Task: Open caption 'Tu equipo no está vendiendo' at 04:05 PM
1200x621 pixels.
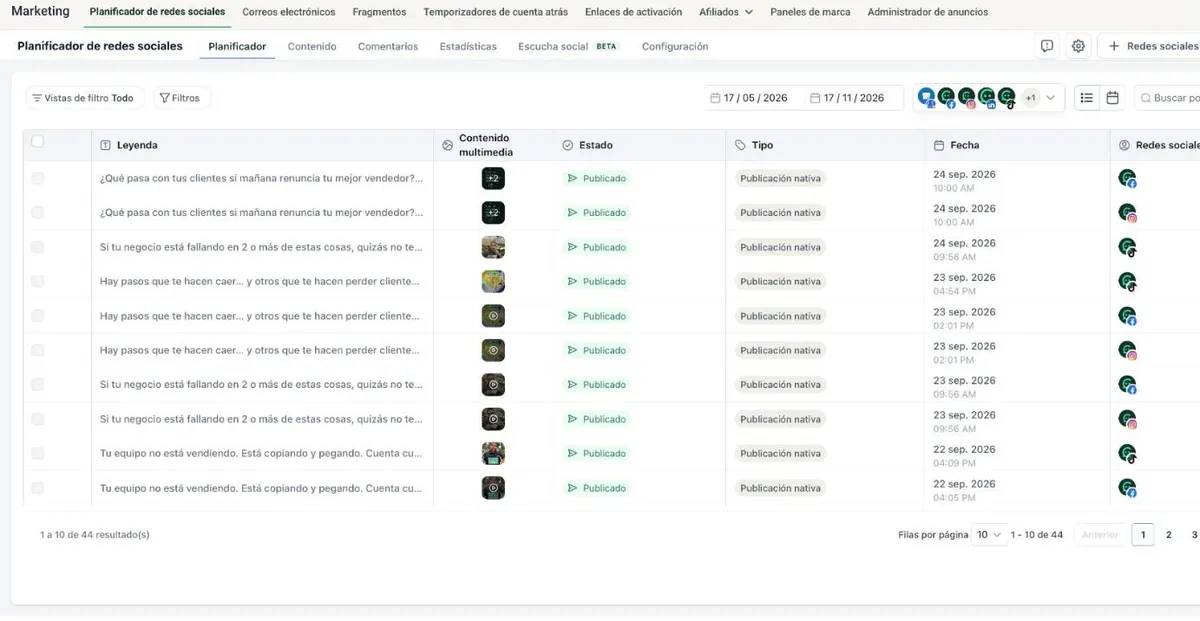Action: pos(261,488)
